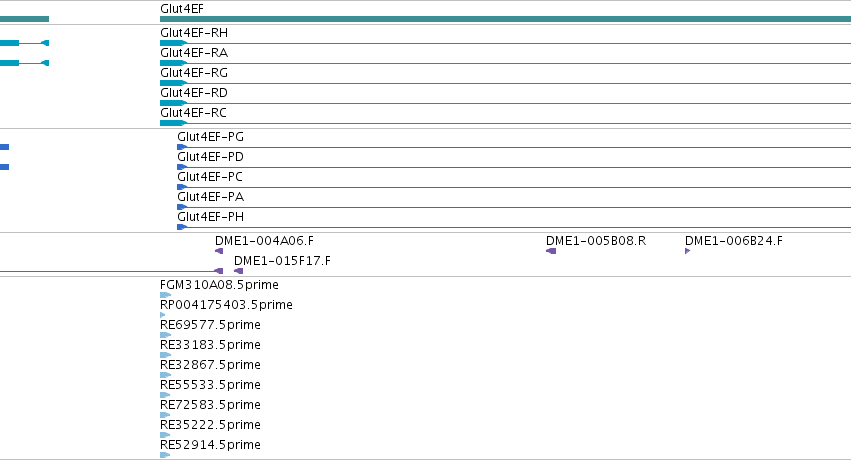Click the FGM310A08.5prime EST glyph
The width and height of the screenshot is (851, 460).
(x=166, y=295)
